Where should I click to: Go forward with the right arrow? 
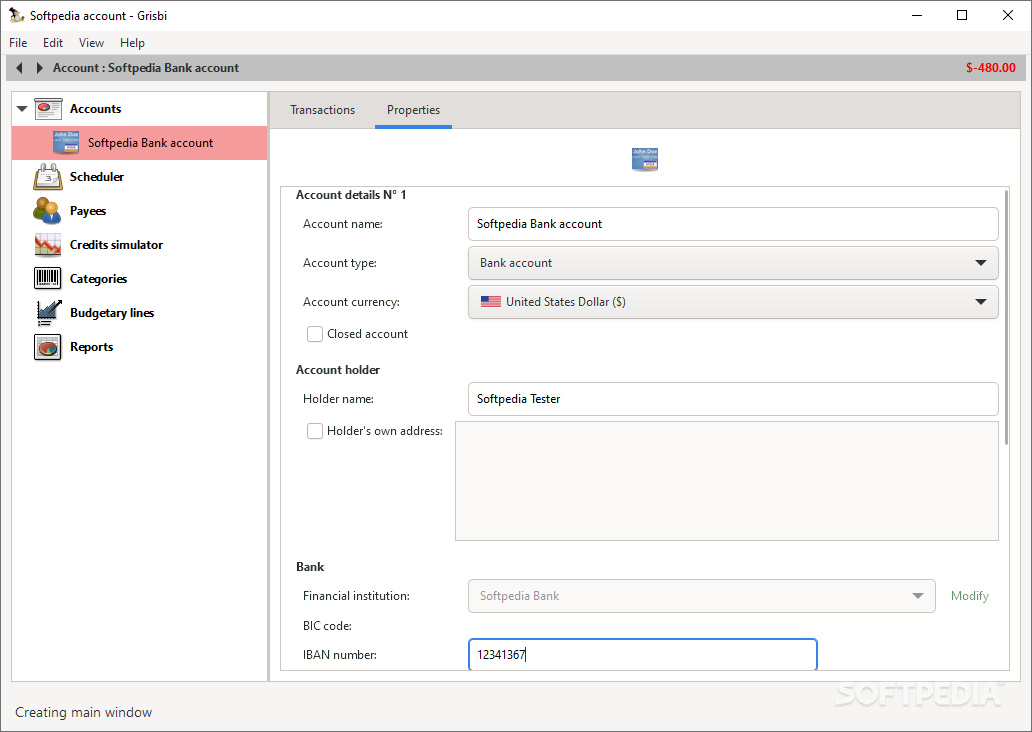[39, 68]
